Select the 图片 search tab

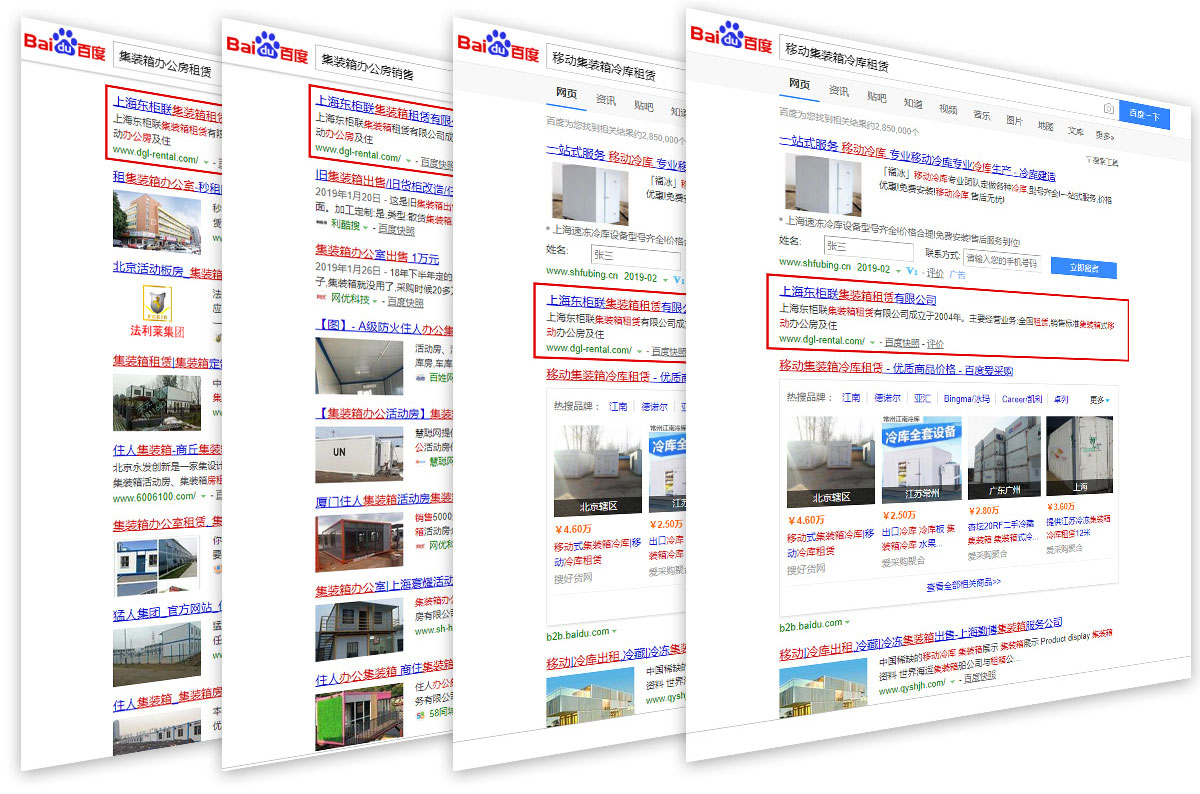pos(1014,119)
